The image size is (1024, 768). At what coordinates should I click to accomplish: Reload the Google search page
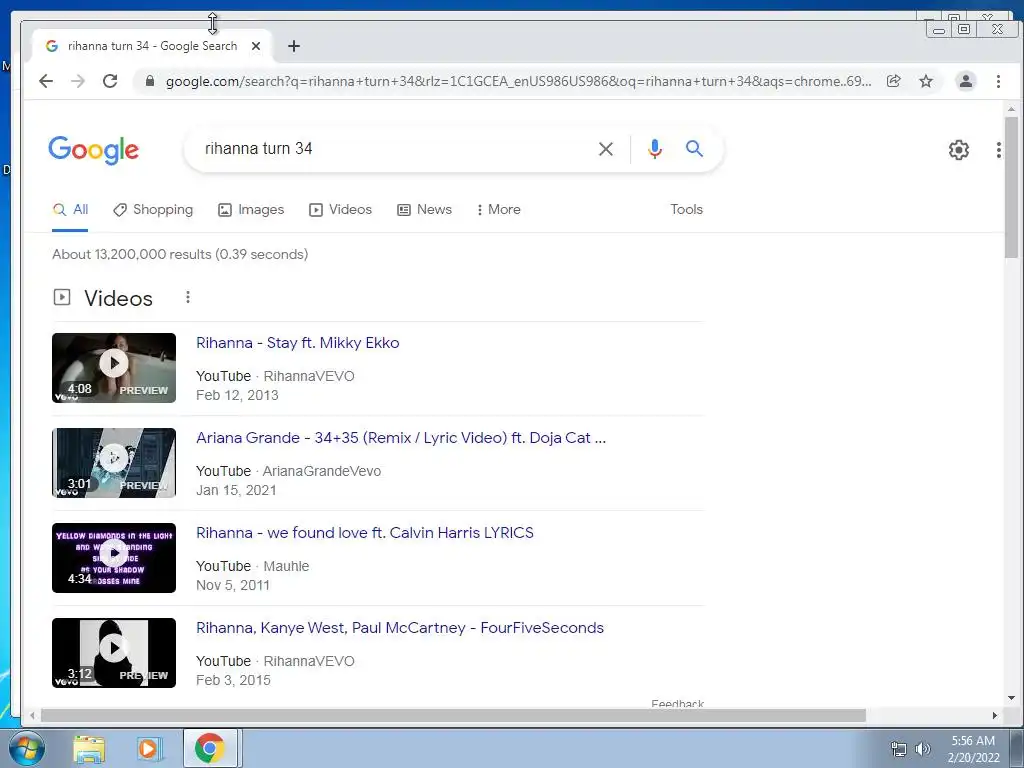tap(110, 81)
